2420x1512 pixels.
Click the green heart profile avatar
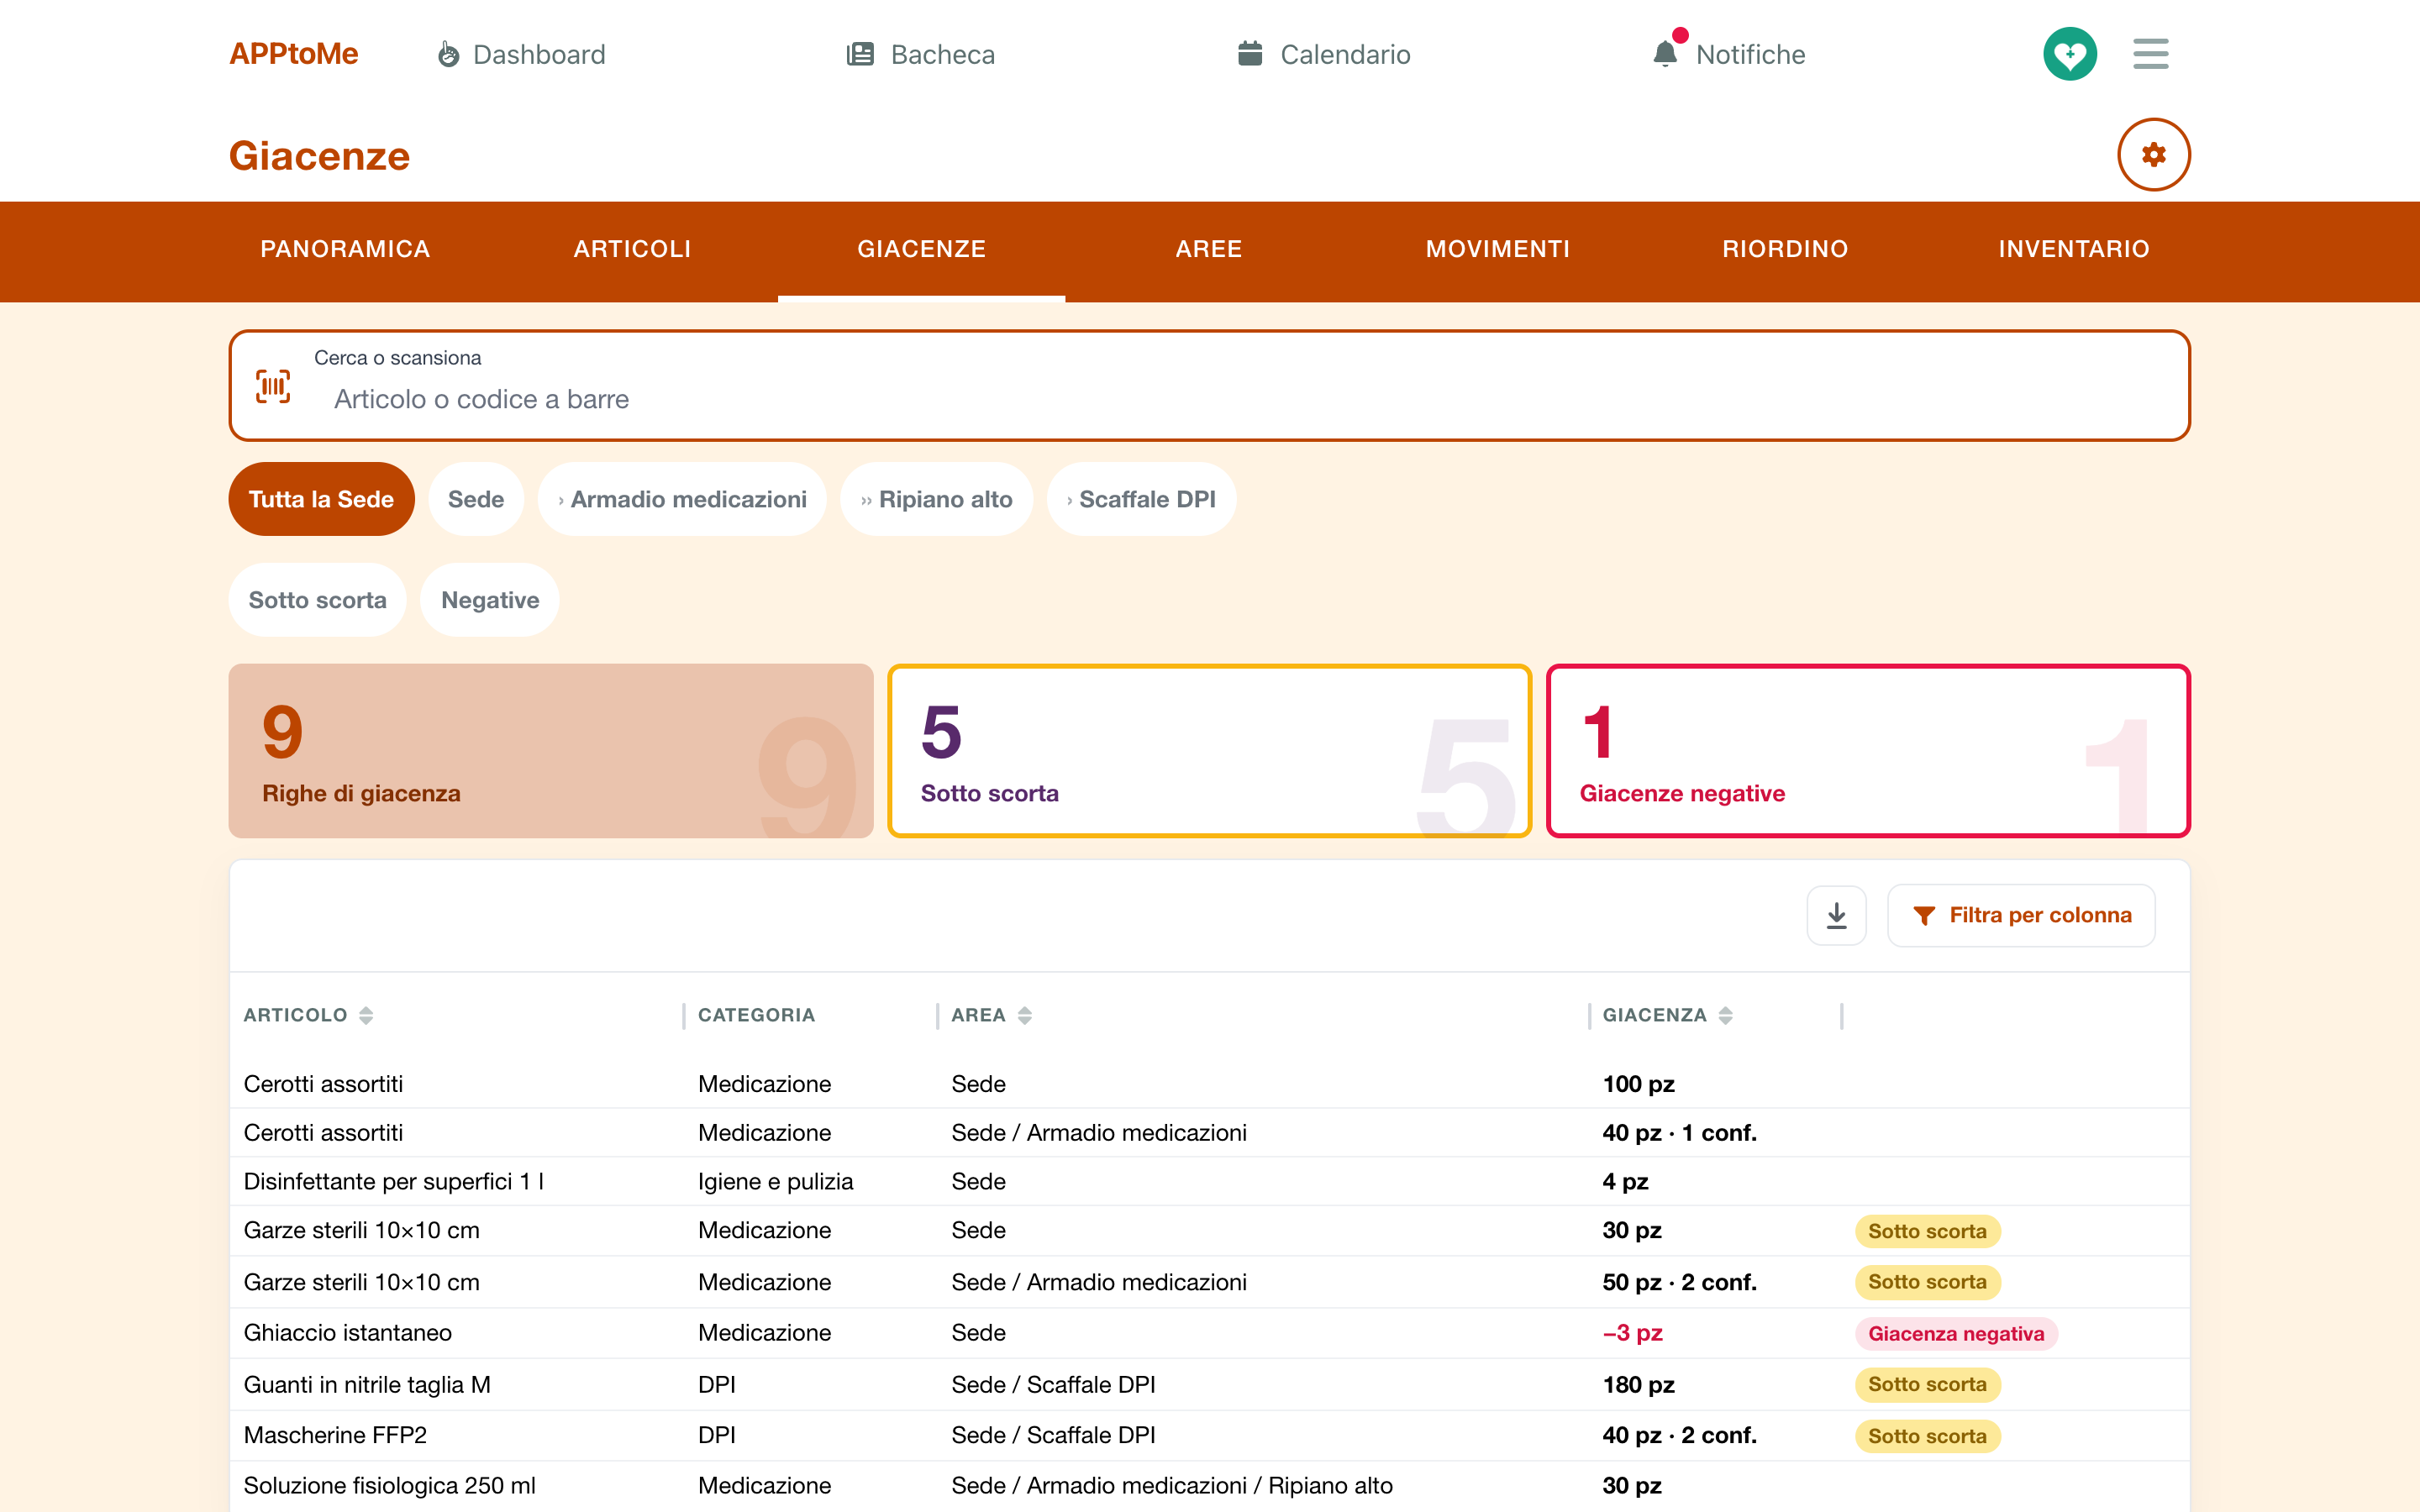pyautogui.click(x=2069, y=54)
